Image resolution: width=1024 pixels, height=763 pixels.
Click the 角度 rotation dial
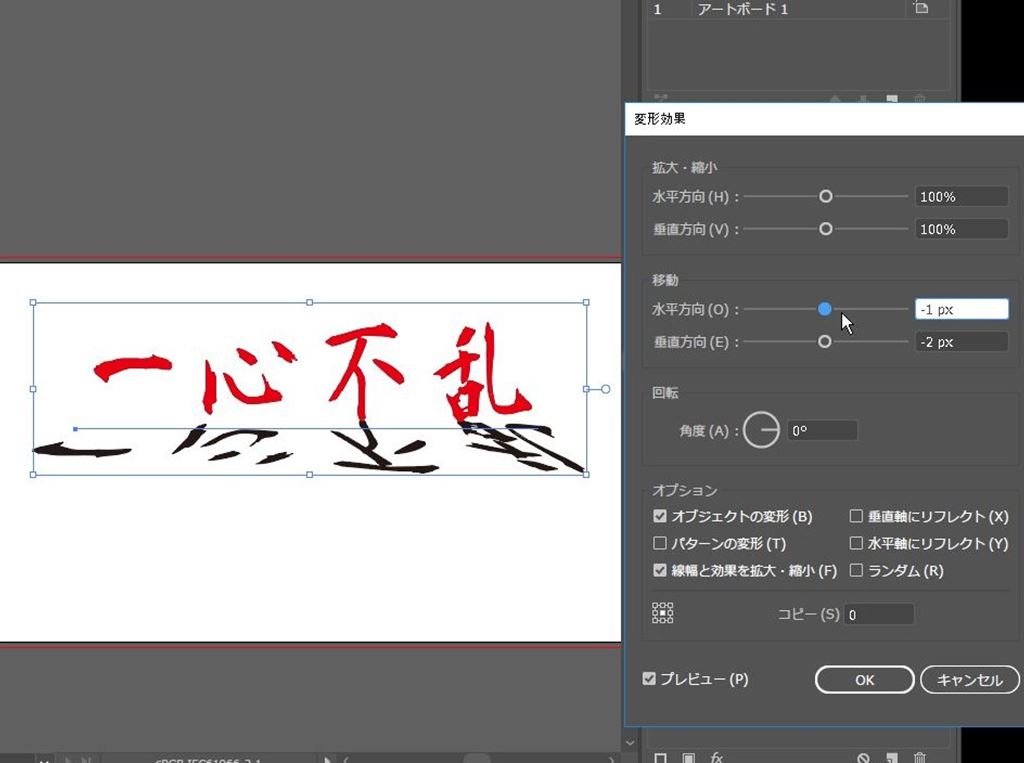761,431
